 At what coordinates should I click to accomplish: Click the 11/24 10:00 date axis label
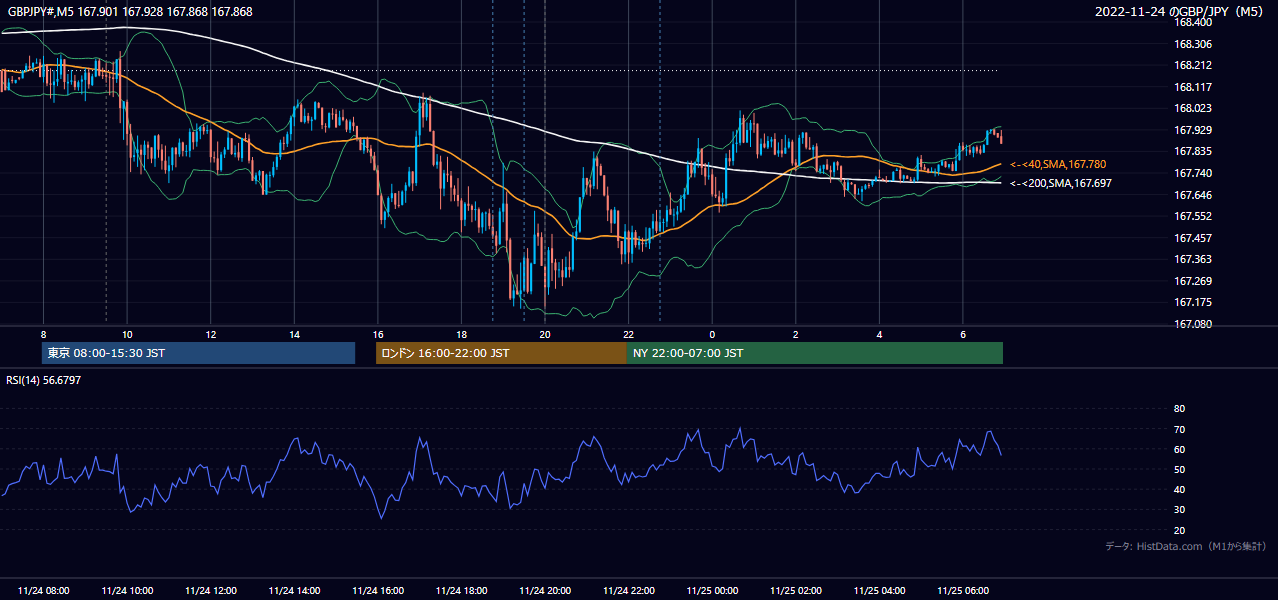(x=127, y=591)
